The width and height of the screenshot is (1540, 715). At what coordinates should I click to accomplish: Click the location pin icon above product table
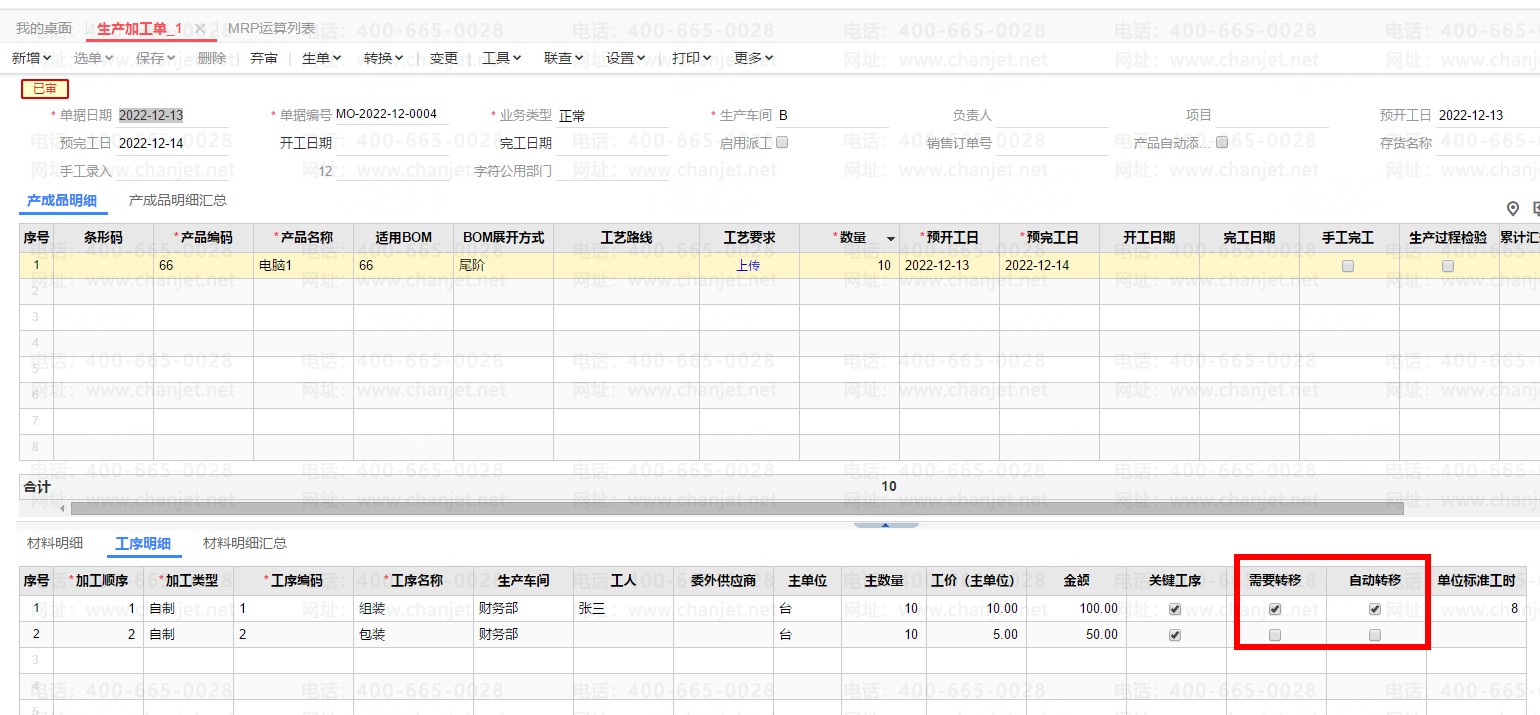pos(1513,208)
